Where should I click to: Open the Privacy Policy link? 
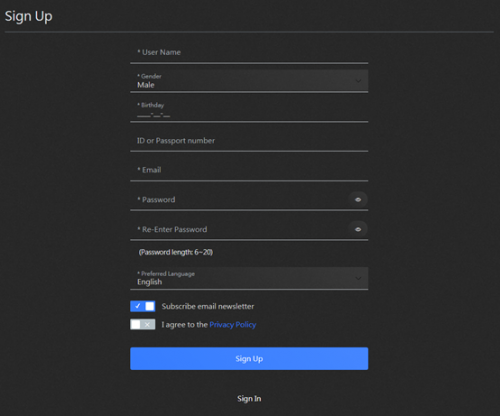coord(233,325)
